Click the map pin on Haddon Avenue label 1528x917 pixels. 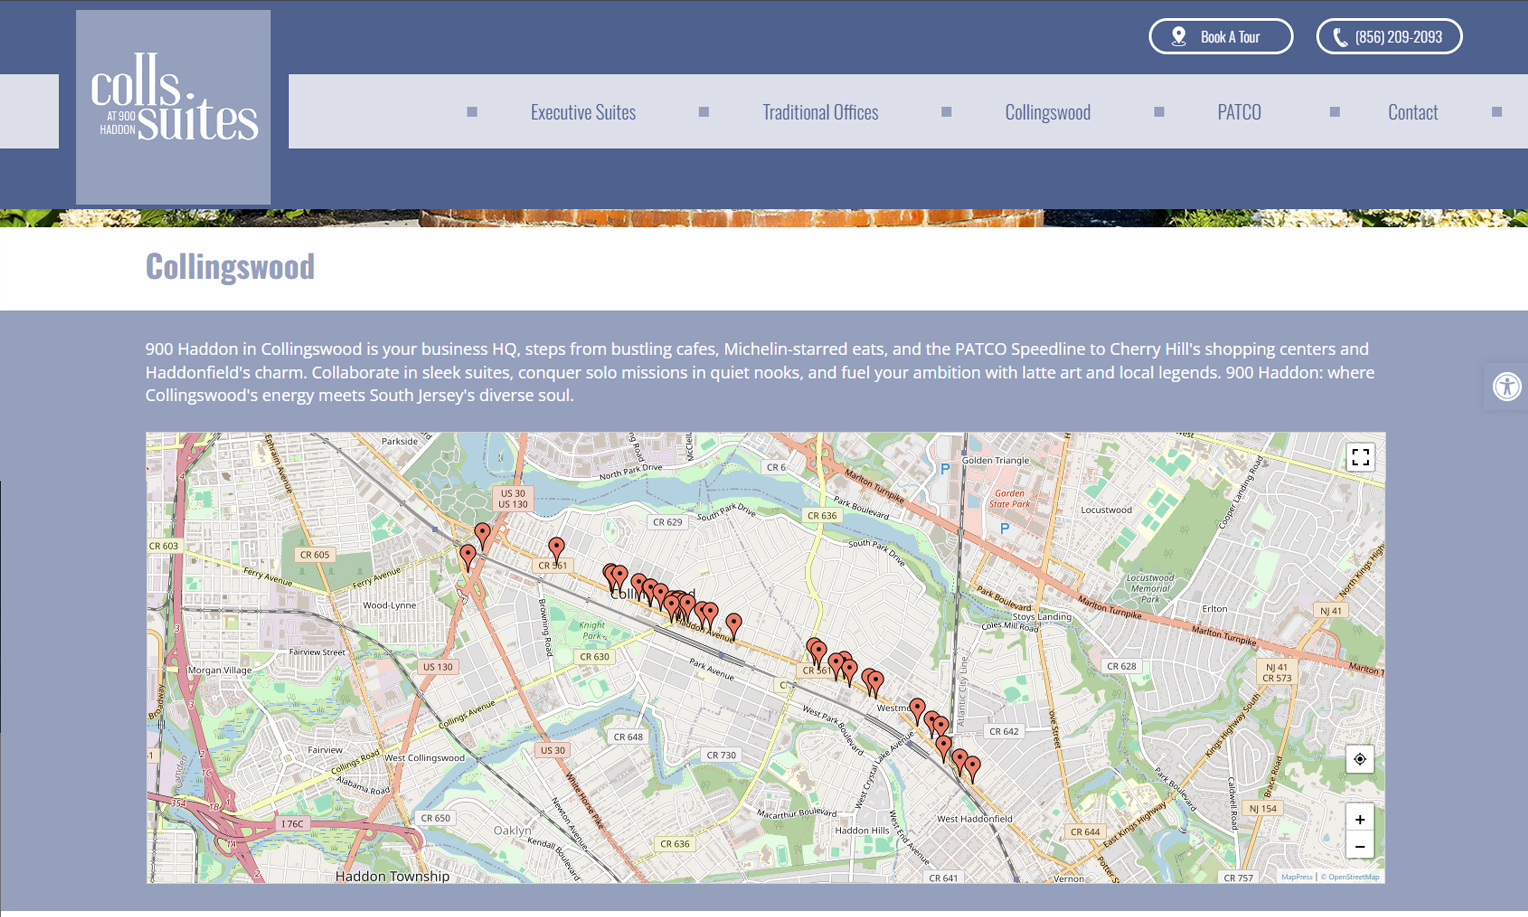[x=733, y=624]
